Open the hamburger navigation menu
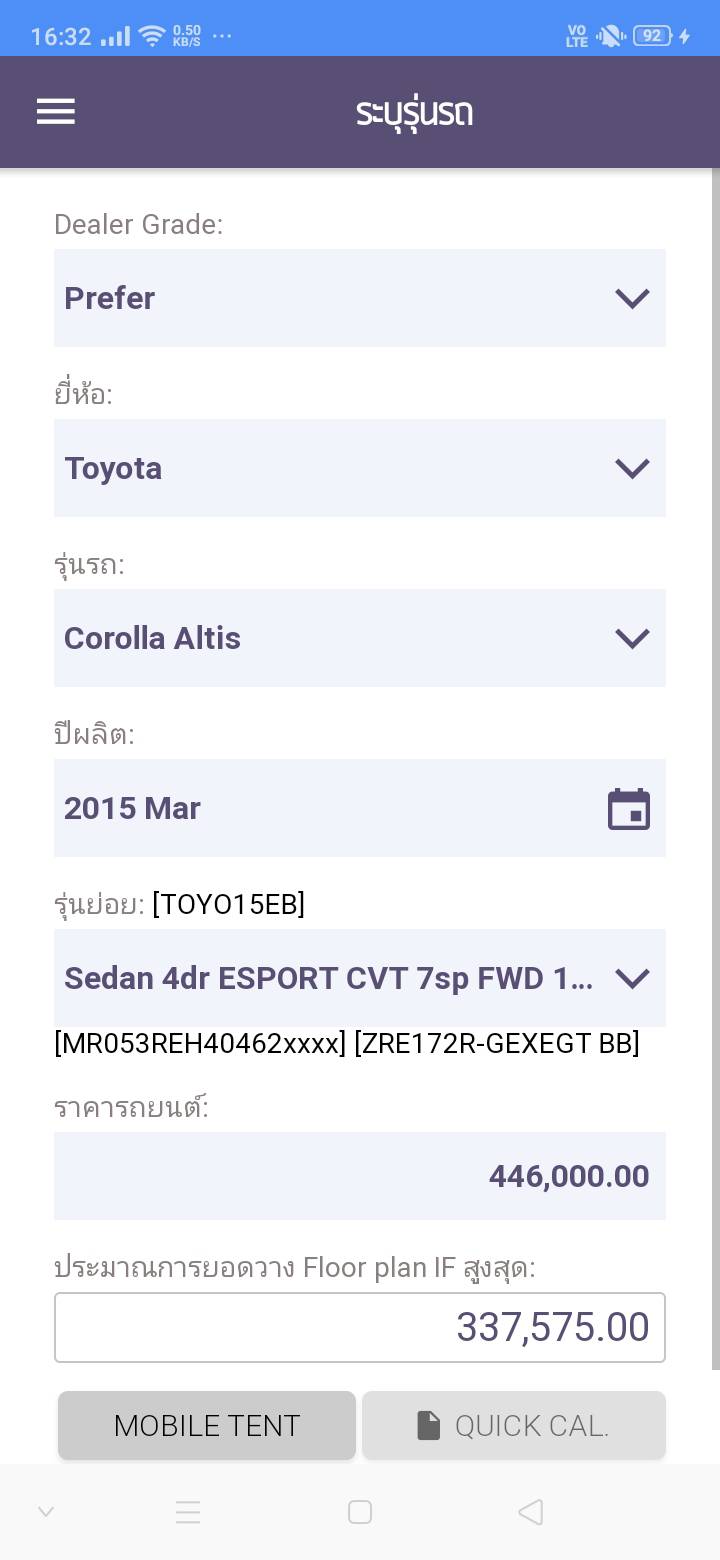 point(56,112)
